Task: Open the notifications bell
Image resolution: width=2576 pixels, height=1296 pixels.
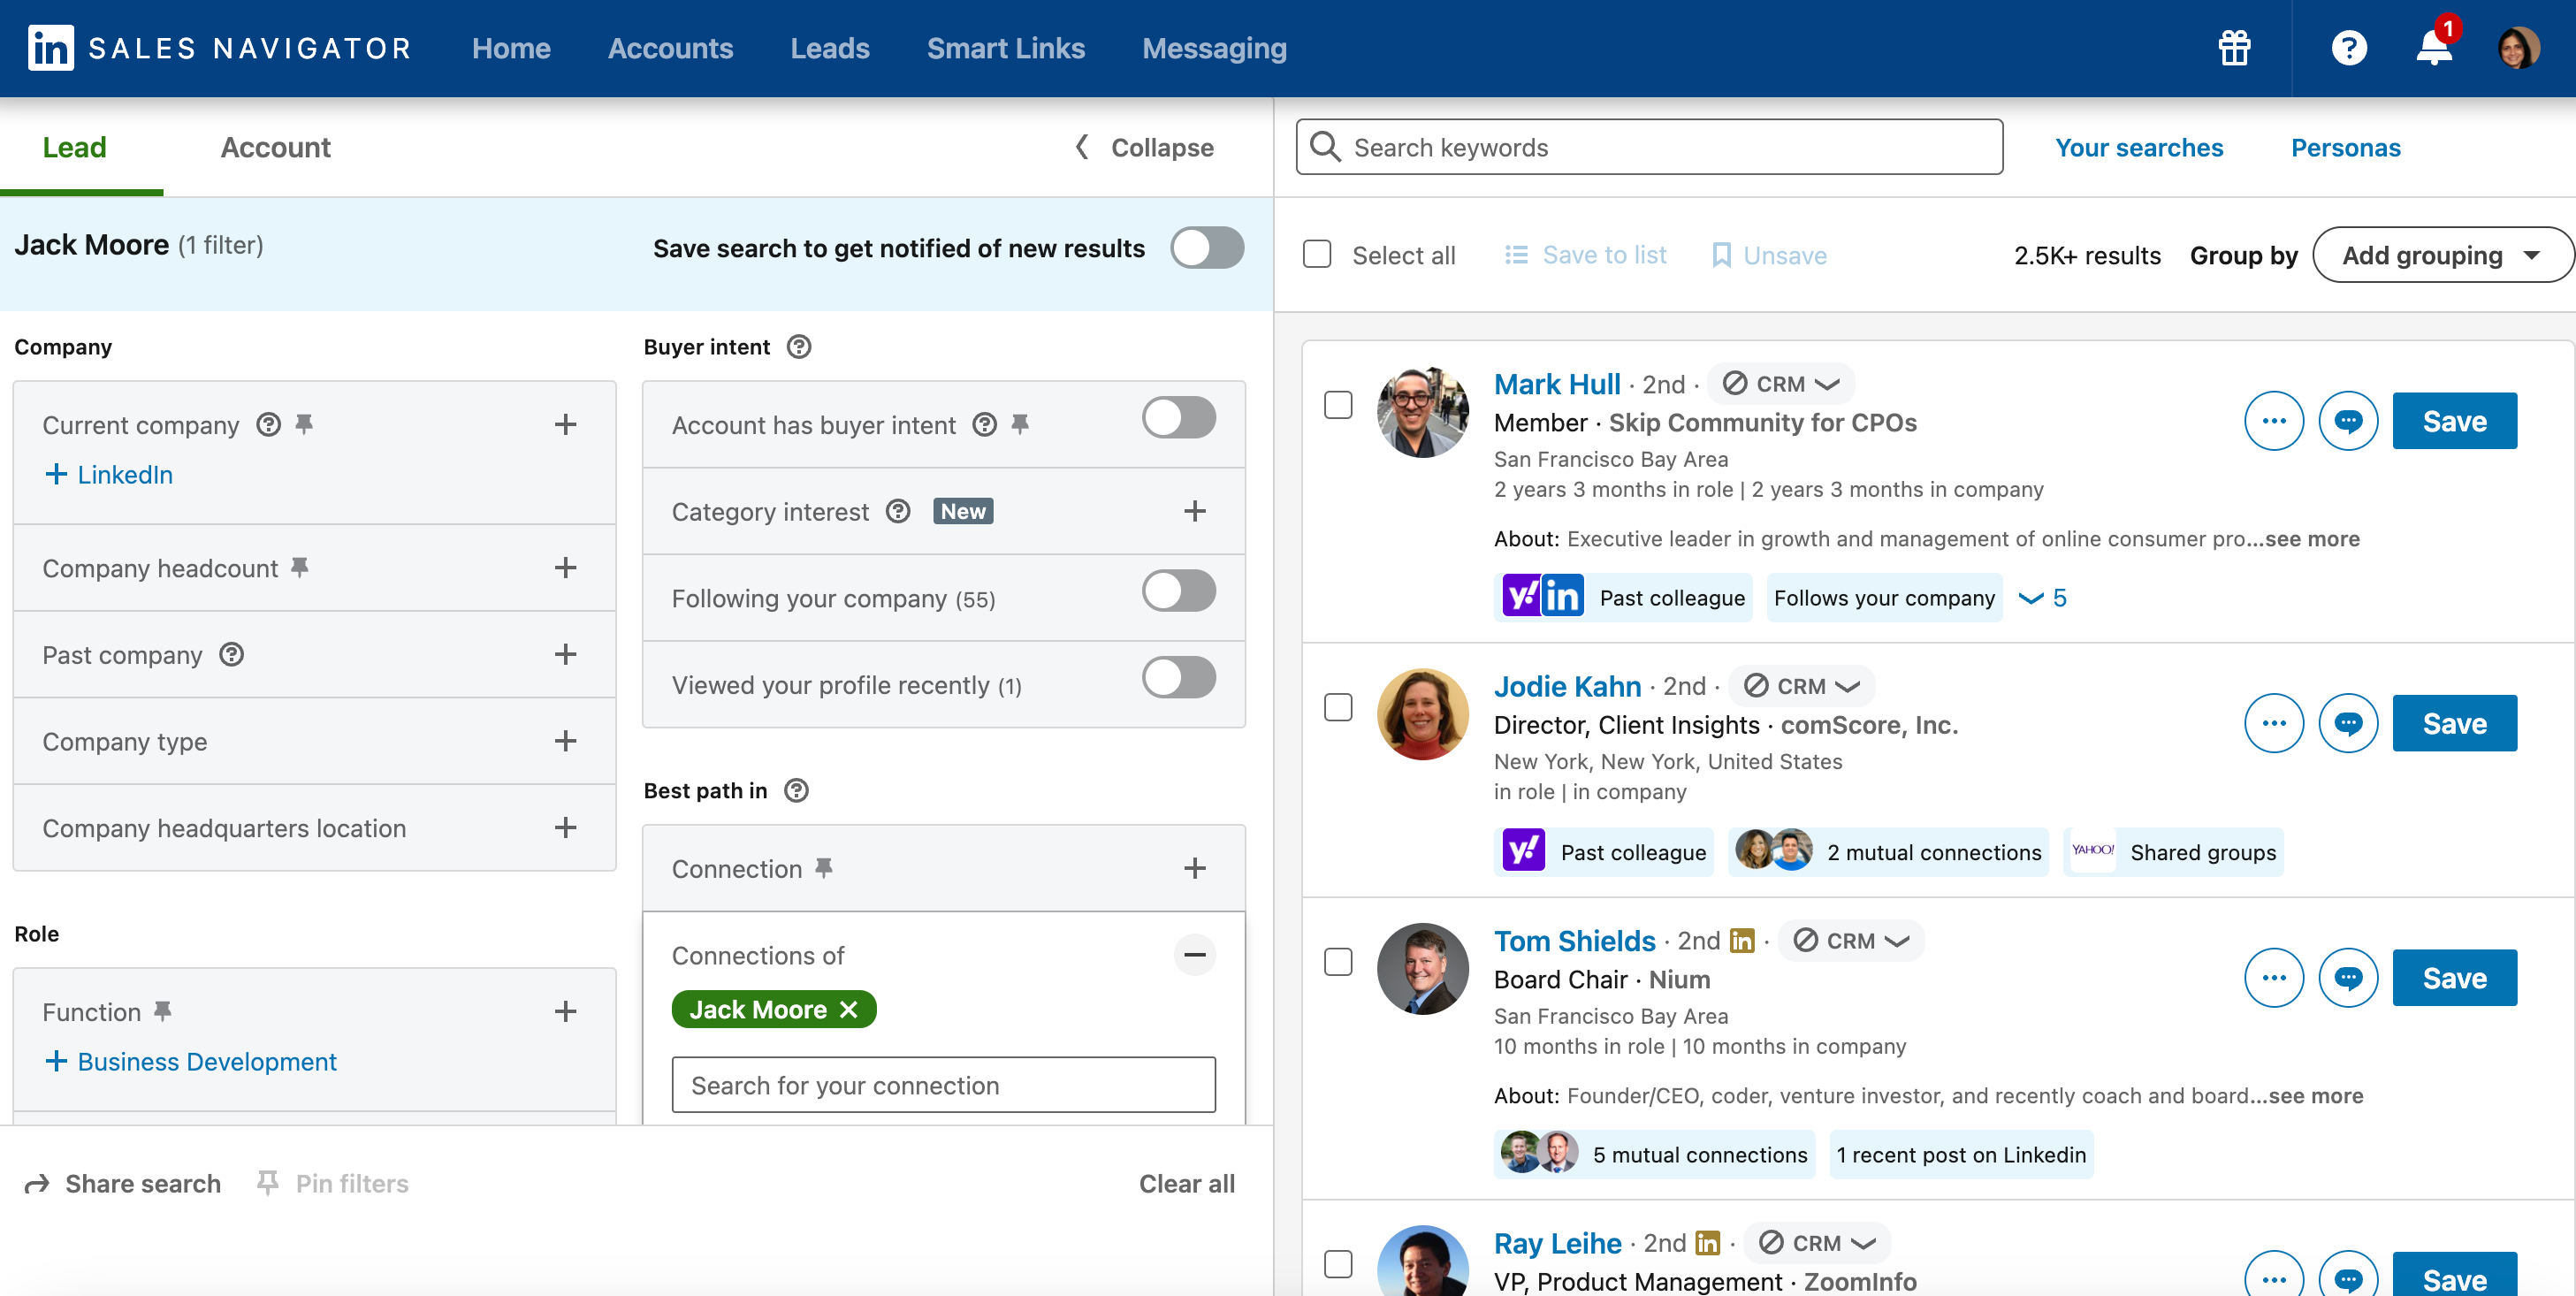Action: pos(2434,48)
